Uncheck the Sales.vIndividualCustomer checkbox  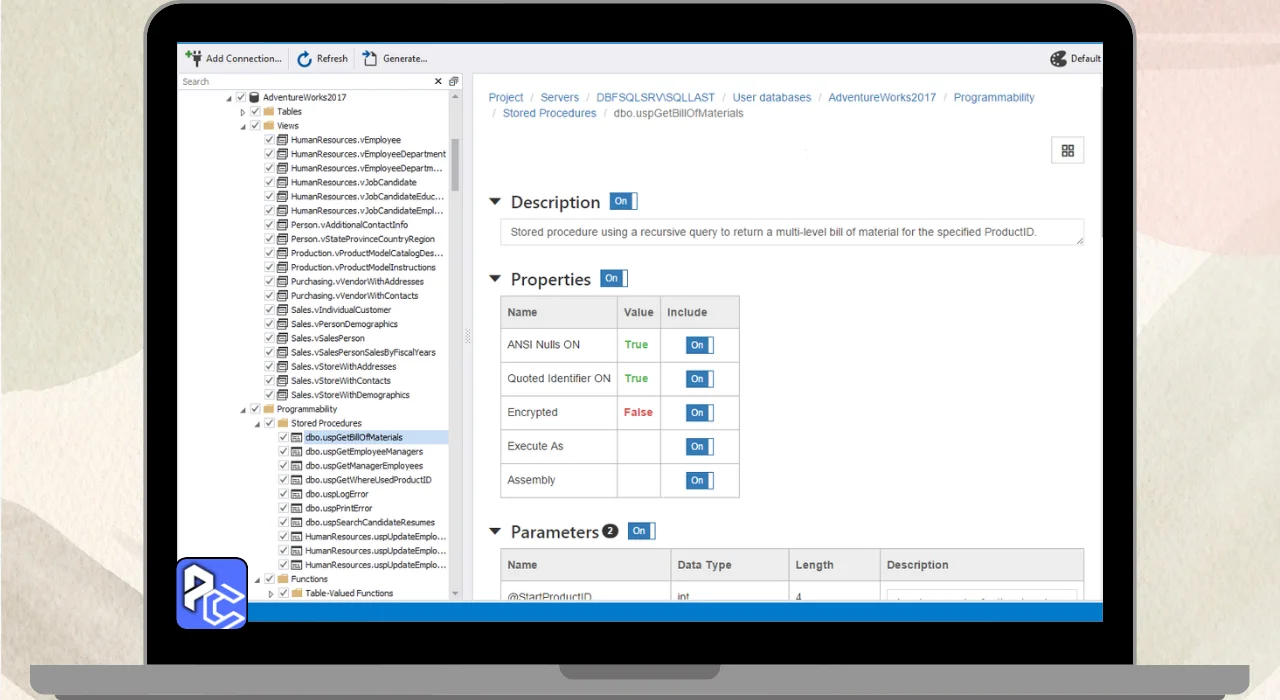coord(269,310)
